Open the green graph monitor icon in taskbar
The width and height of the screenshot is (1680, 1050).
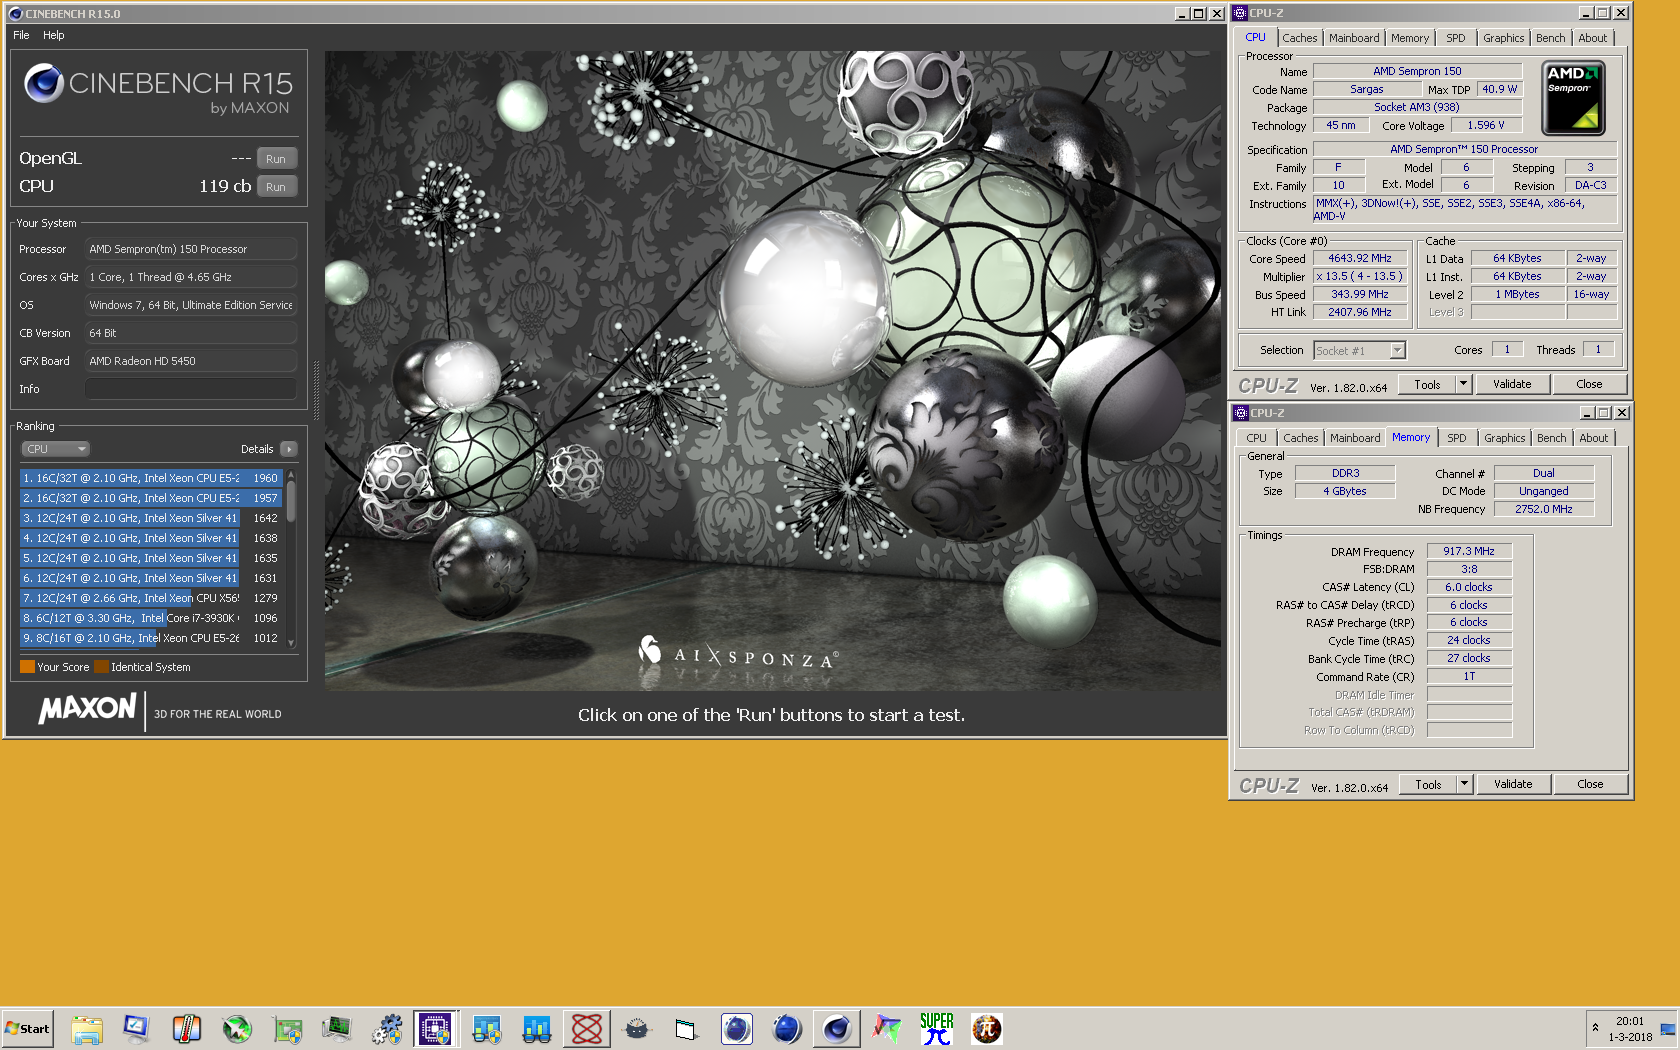(337, 1029)
